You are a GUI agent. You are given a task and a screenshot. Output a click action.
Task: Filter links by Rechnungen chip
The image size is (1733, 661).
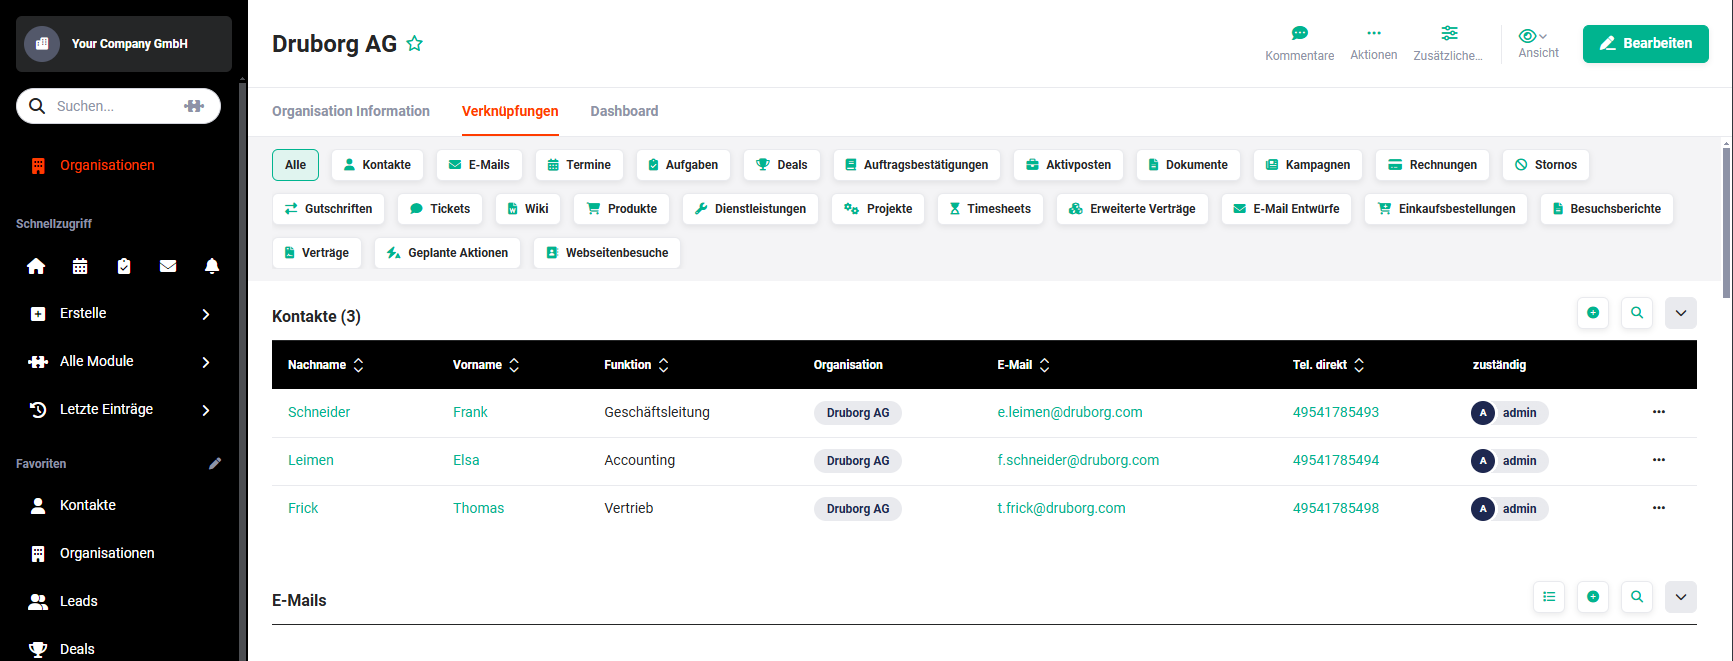1432,165
